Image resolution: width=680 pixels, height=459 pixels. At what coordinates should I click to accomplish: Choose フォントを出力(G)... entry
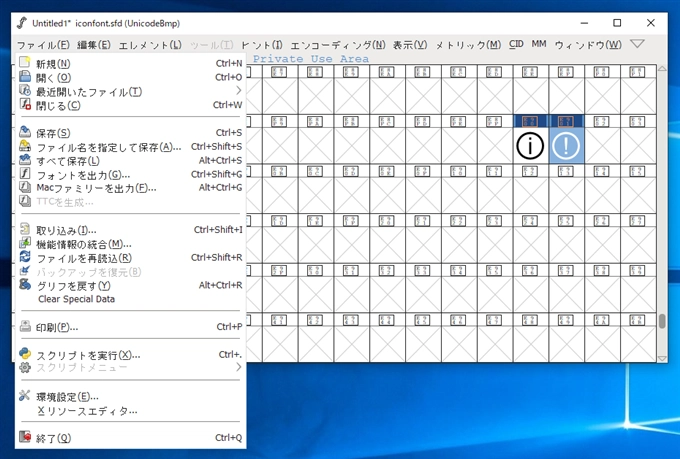pyautogui.click(x=131, y=174)
